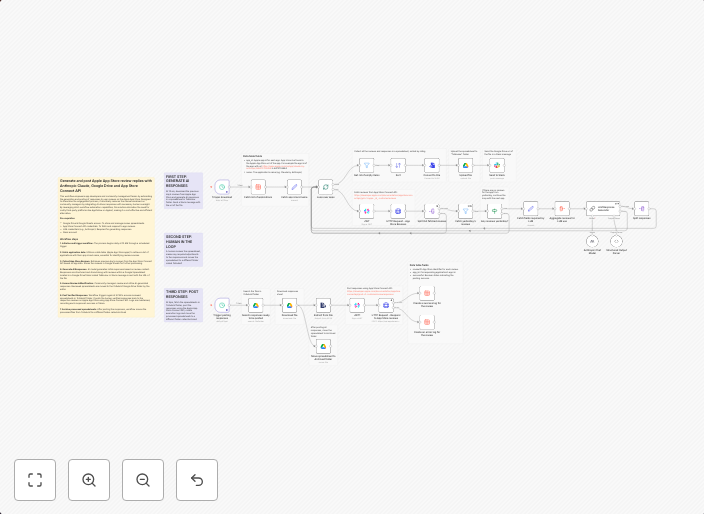Click the zoom in magnifier button
The height and width of the screenshot is (514, 704).
[89, 480]
